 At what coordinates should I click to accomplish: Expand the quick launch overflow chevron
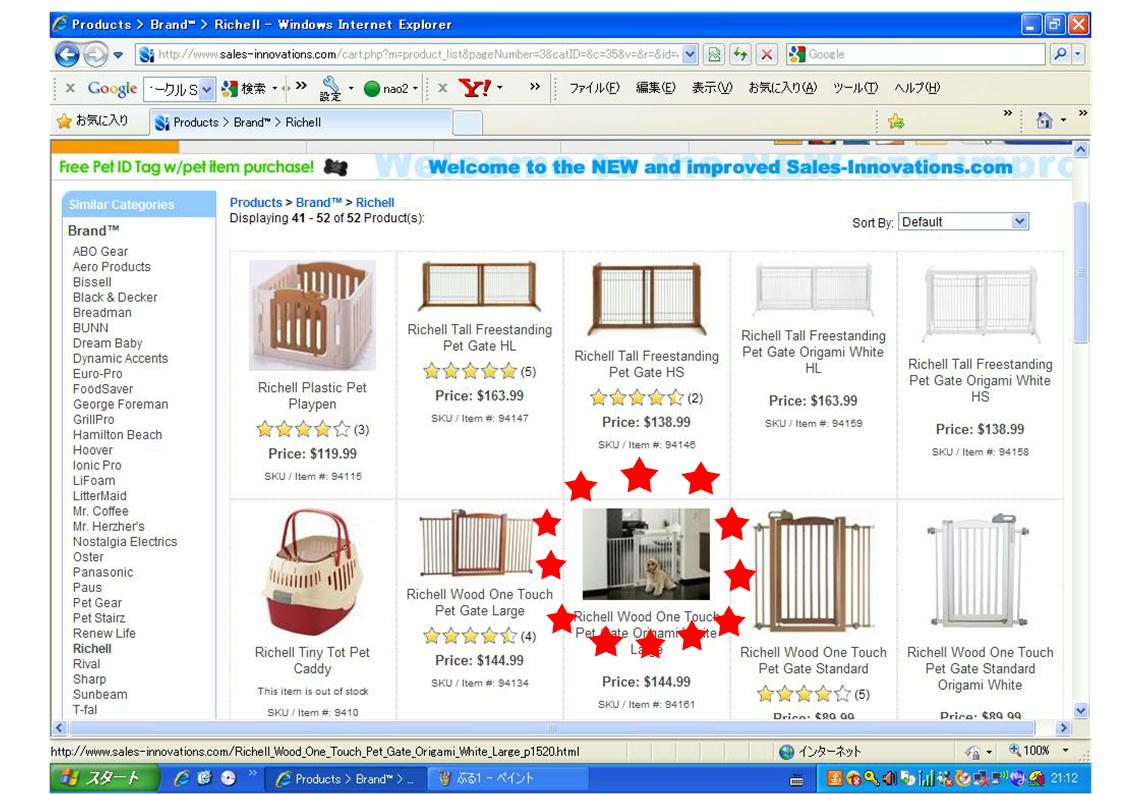[252, 773]
